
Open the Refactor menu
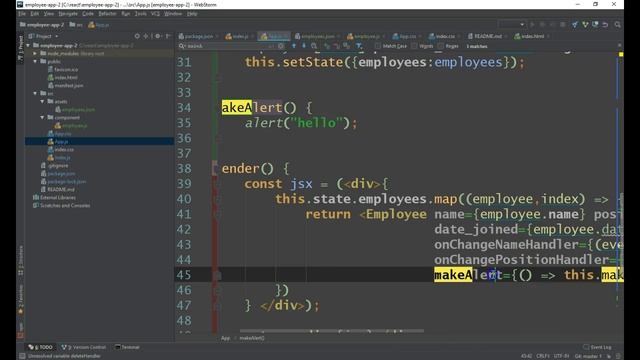pos(107,14)
